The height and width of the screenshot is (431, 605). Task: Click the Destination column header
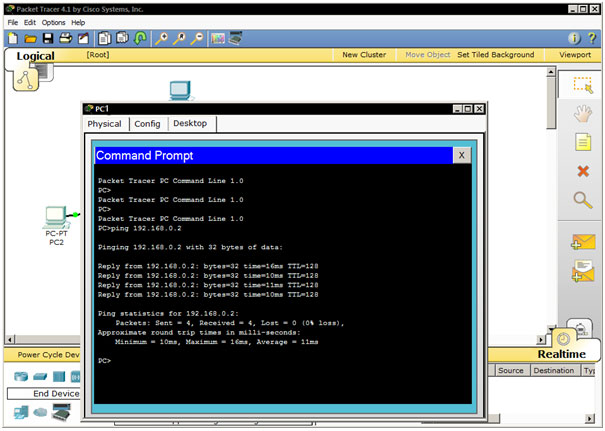point(554,370)
